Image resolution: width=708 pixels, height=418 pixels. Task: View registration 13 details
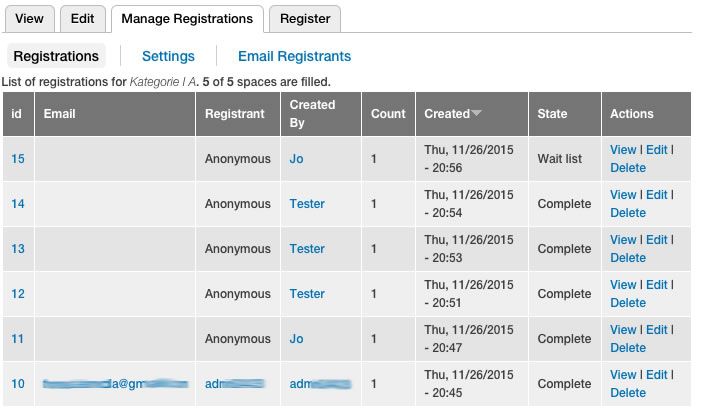click(623, 240)
